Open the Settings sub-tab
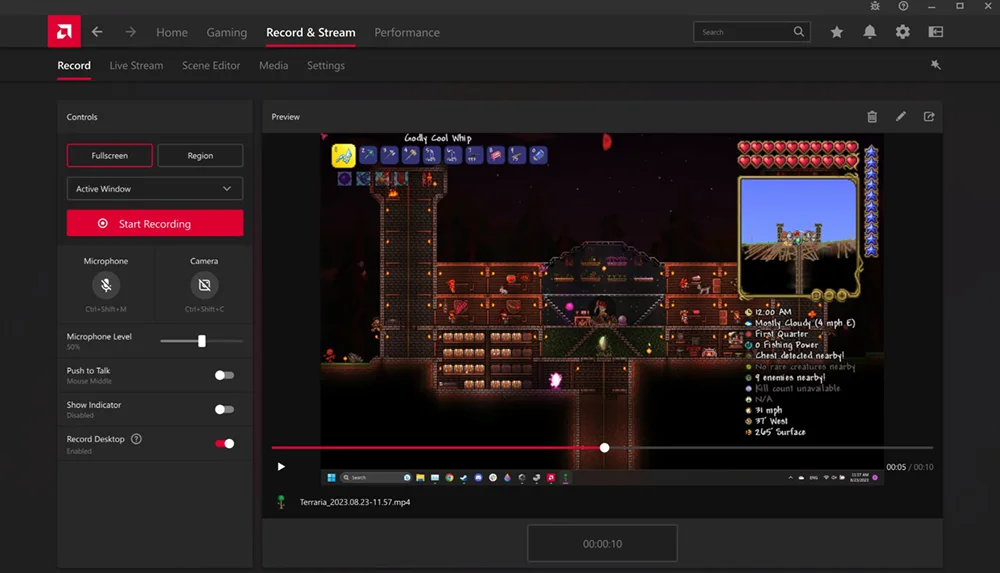Viewport: 1000px width, 573px height. point(326,66)
